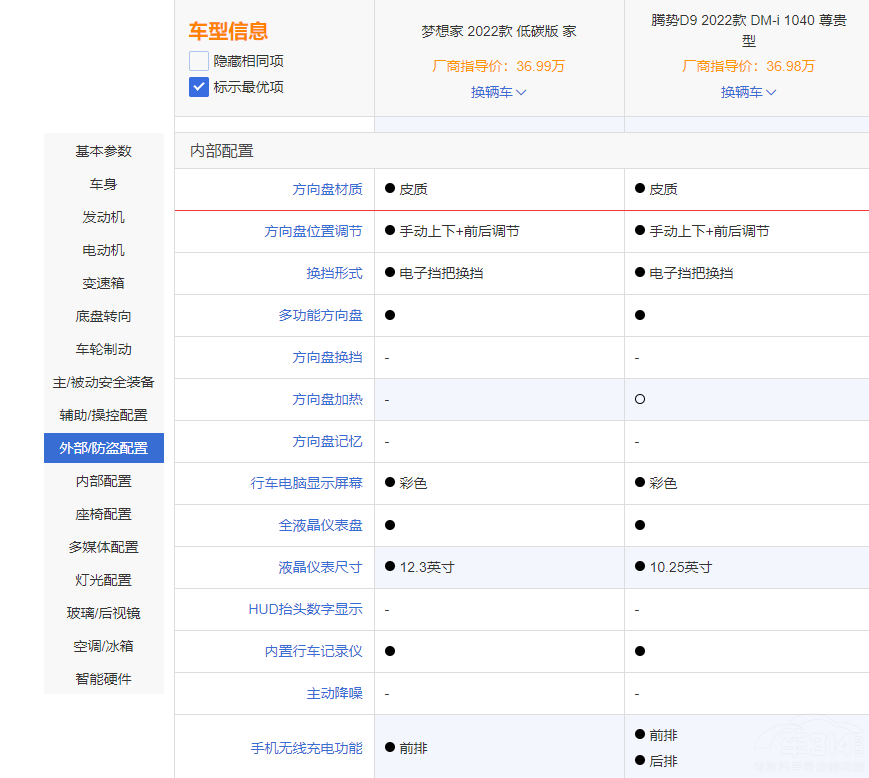Open 变速箱 sidebar item
Image resolution: width=869 pixels, height=778 pixels.
pos(104,283)
